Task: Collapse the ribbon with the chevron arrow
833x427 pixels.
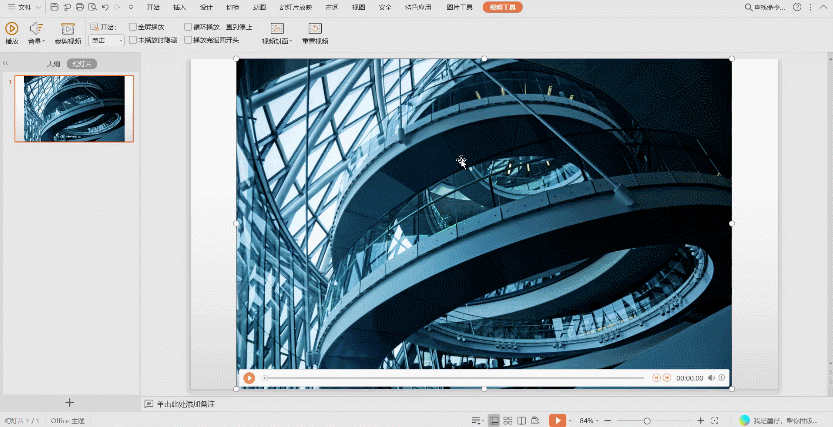Action: 823,7
